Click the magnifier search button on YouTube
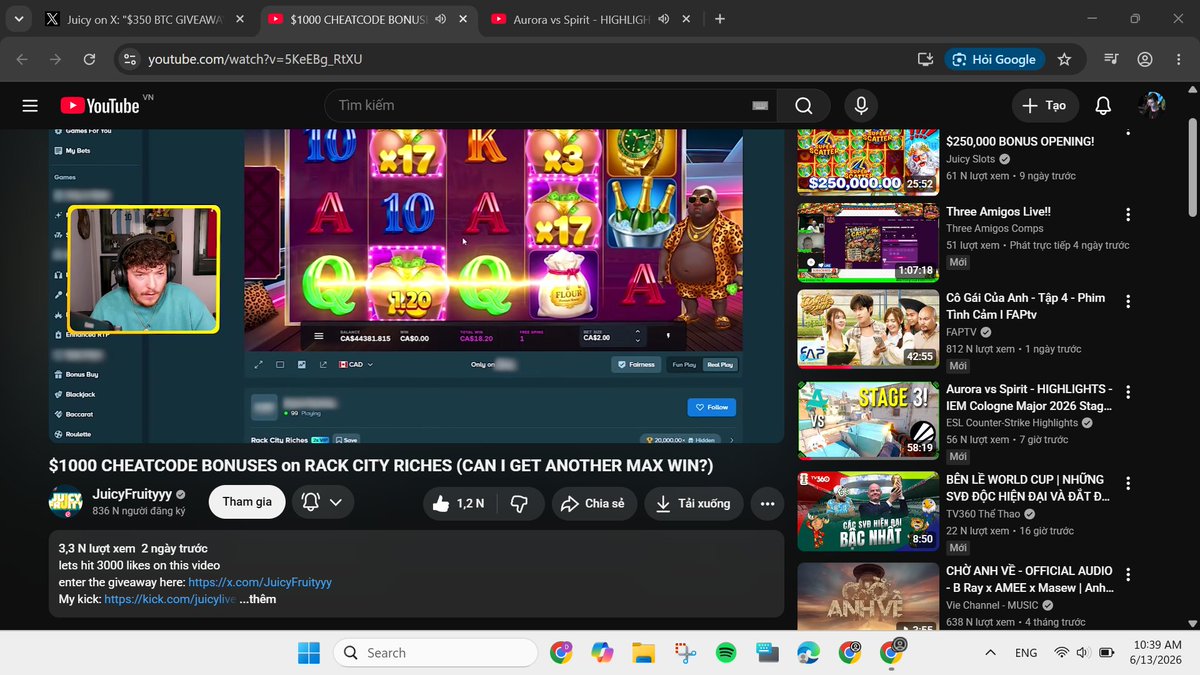This screenshot has height=675, width=1200. click(x=803, y=105)
